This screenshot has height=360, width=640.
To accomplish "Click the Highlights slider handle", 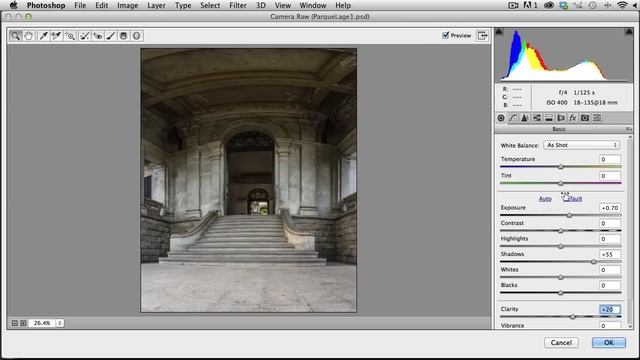I will tap(561, 246).
